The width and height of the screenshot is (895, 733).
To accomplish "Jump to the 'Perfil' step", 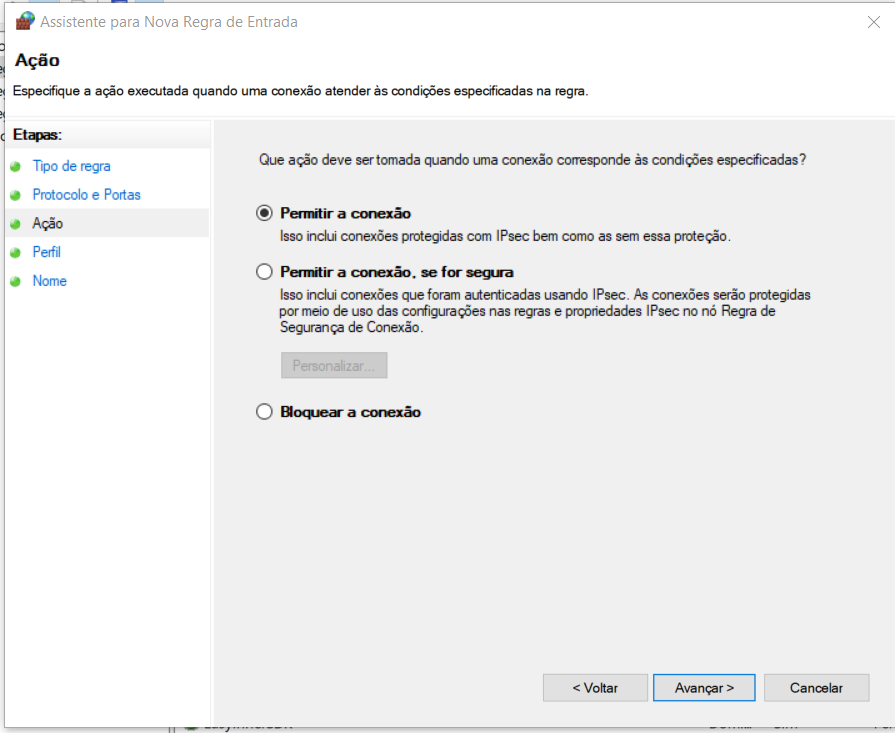I will pyautogui.click(x=46, y=253).
